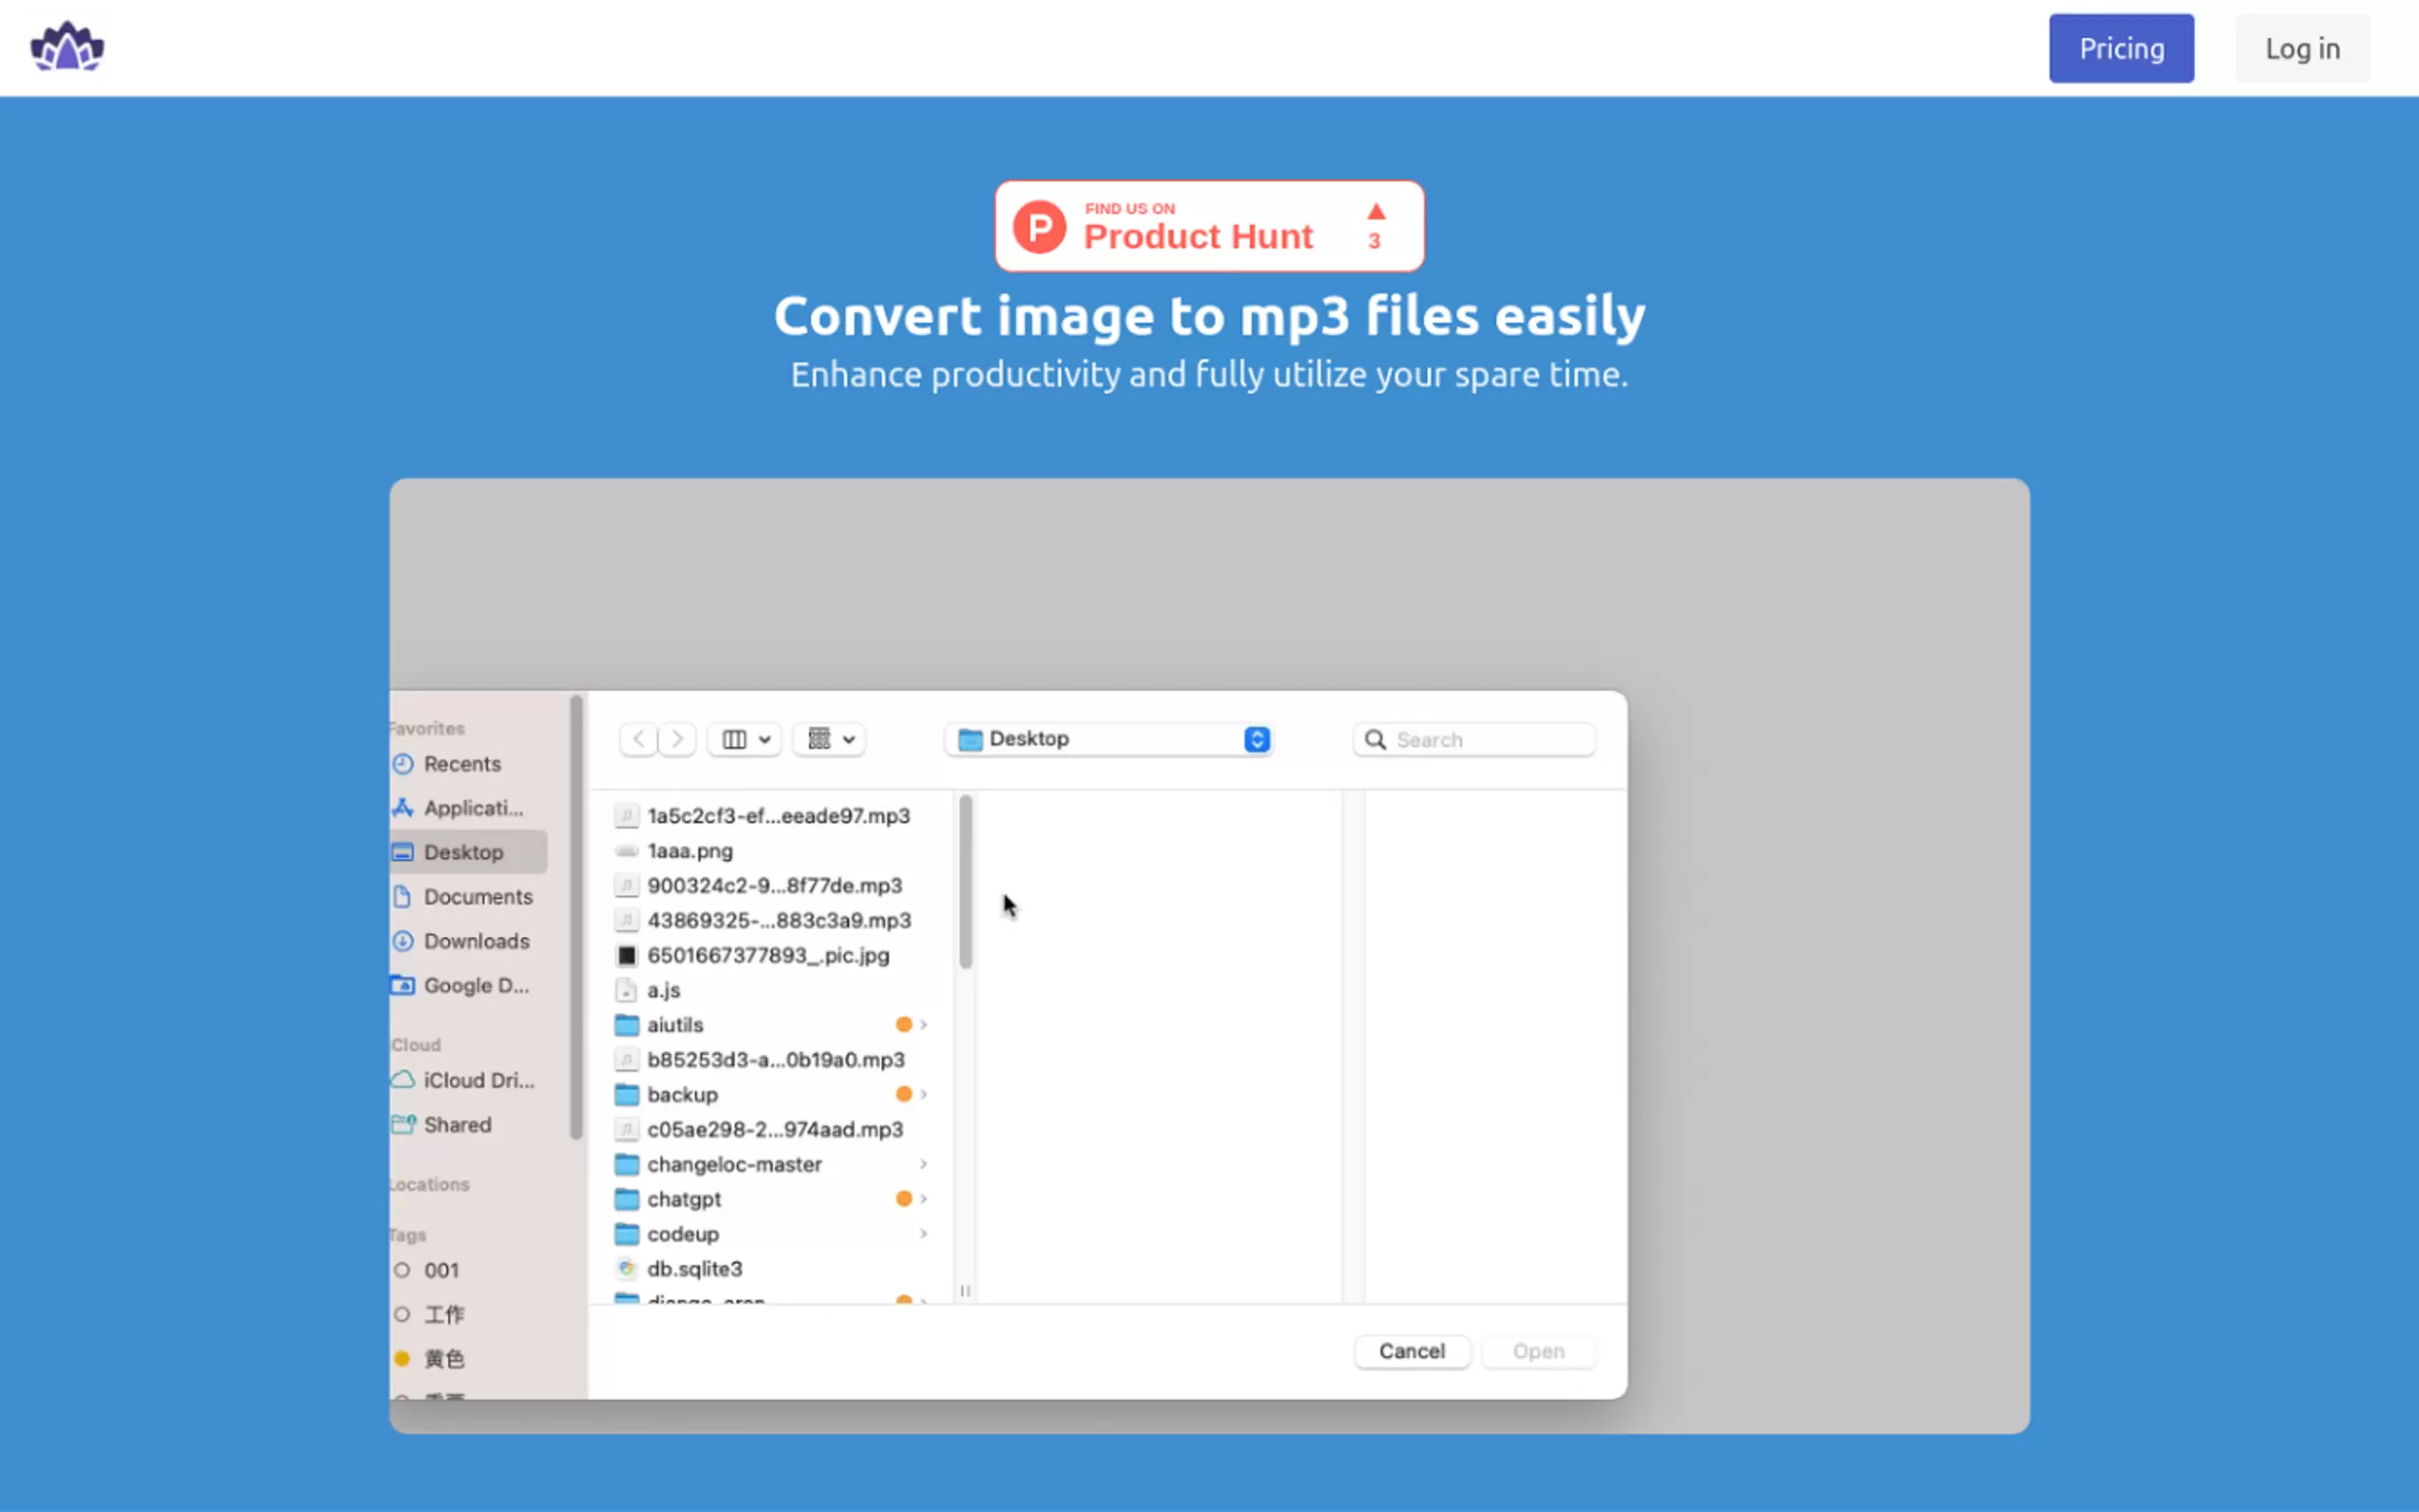This screenshot has width=2419, height=1512.
Task: Click the Pricing button
Action: pyautogui.click(x=2121, y=48)
